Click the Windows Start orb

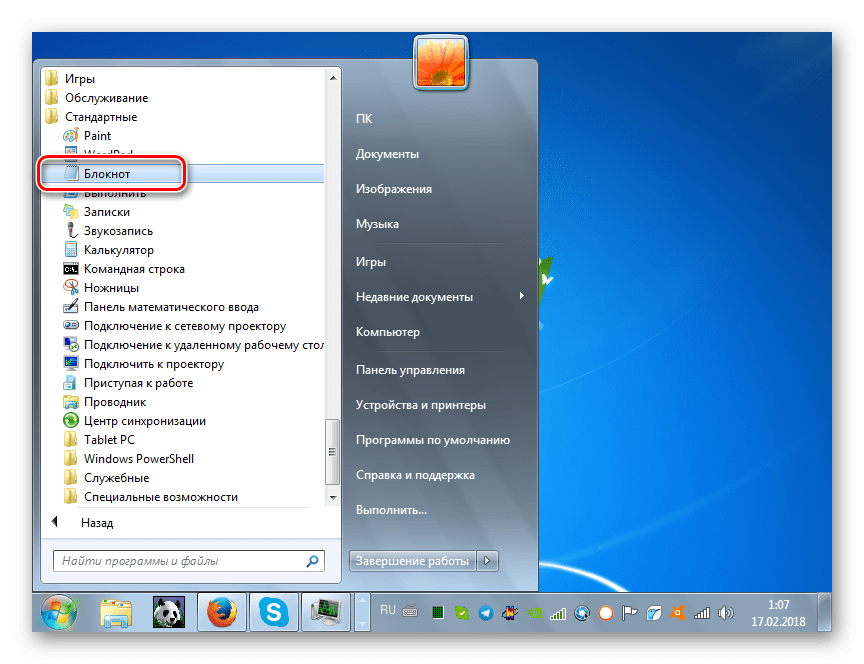pos(59,613)
